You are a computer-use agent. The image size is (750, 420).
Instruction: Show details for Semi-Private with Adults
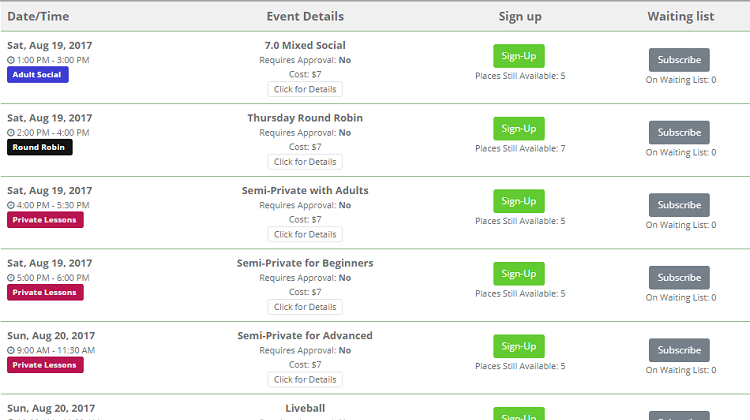[305, 235]
